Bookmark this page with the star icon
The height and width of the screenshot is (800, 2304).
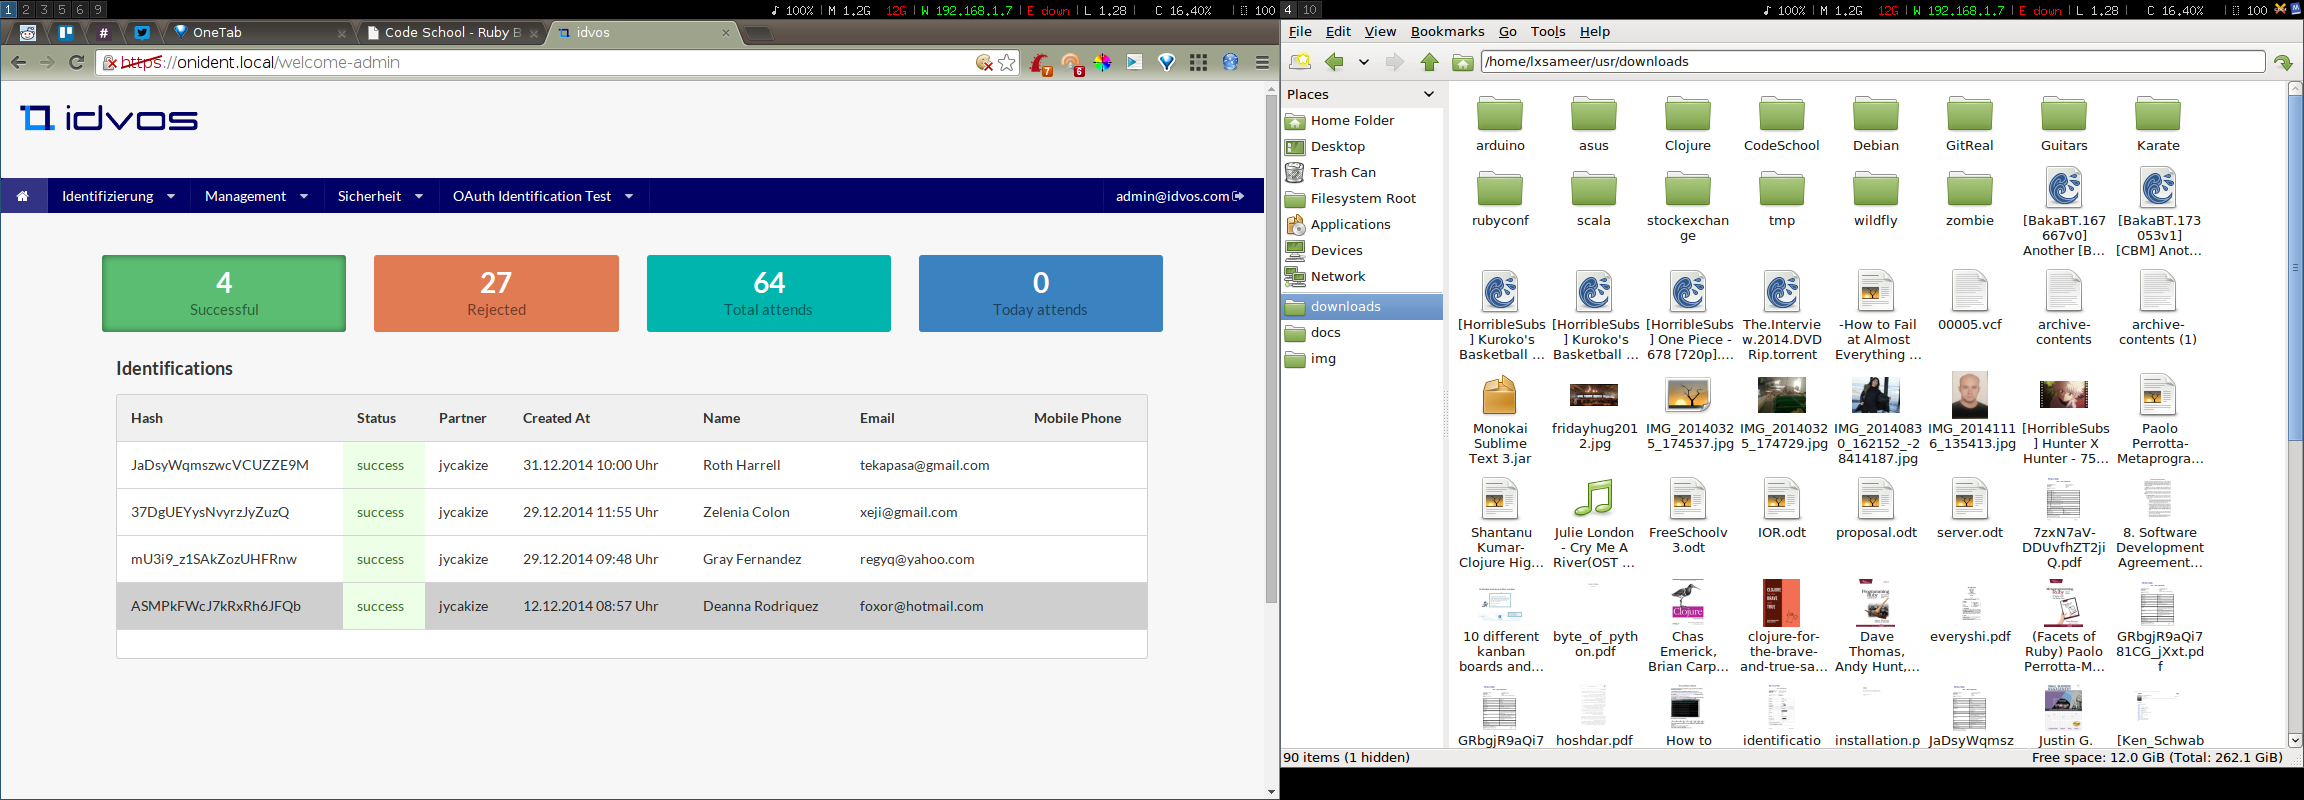1007,62
